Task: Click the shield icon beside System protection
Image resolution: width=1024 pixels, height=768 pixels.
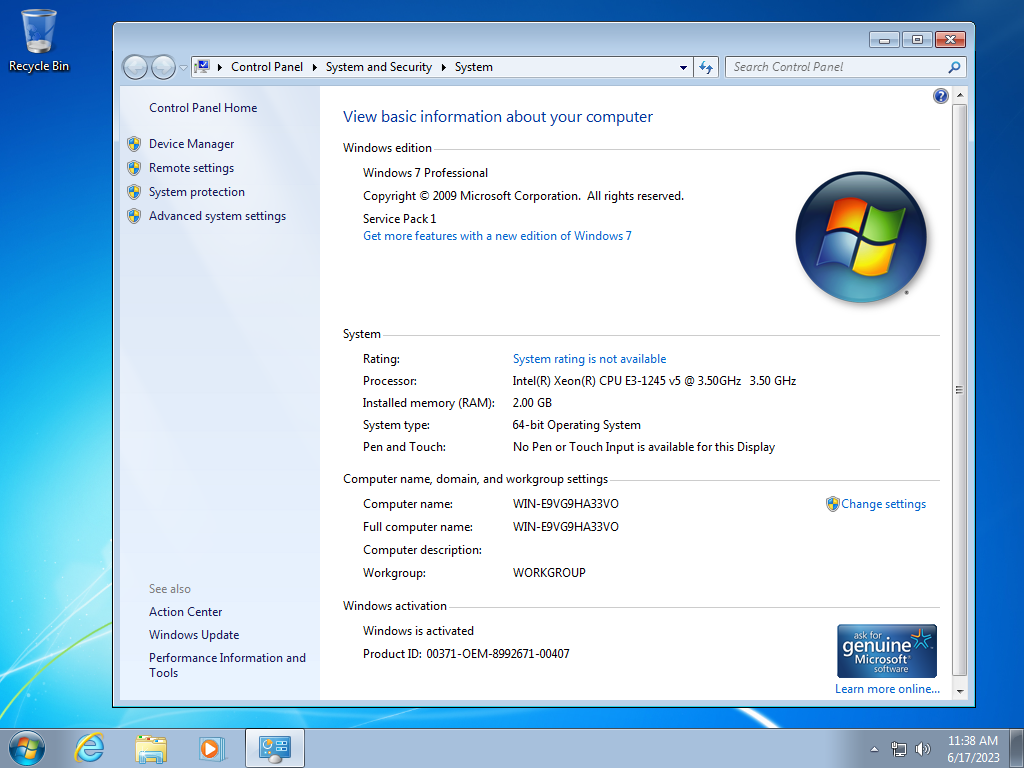Action: click(134, 192)
